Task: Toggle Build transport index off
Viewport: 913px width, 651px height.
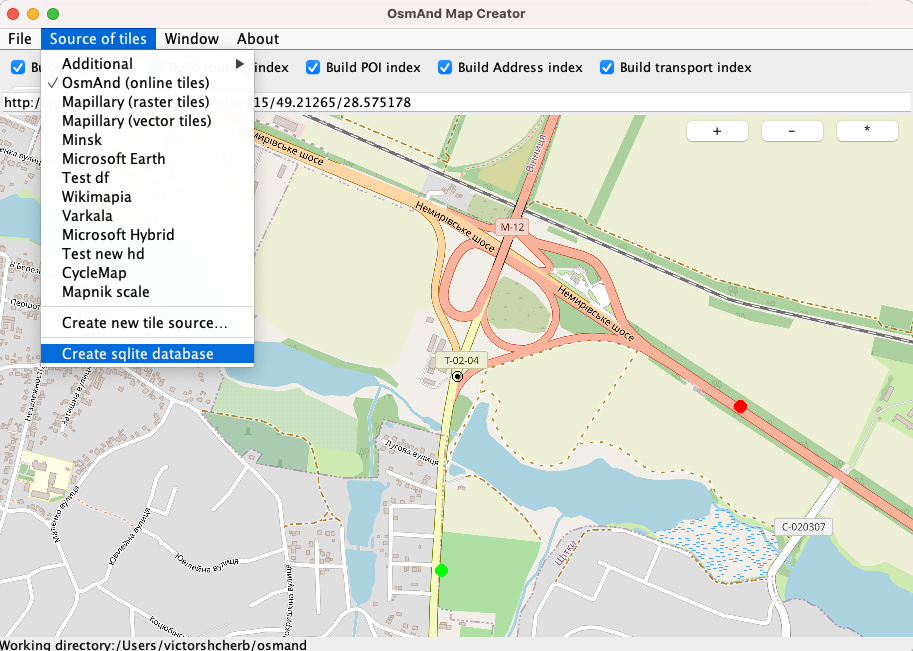Action: pos(607,67)
